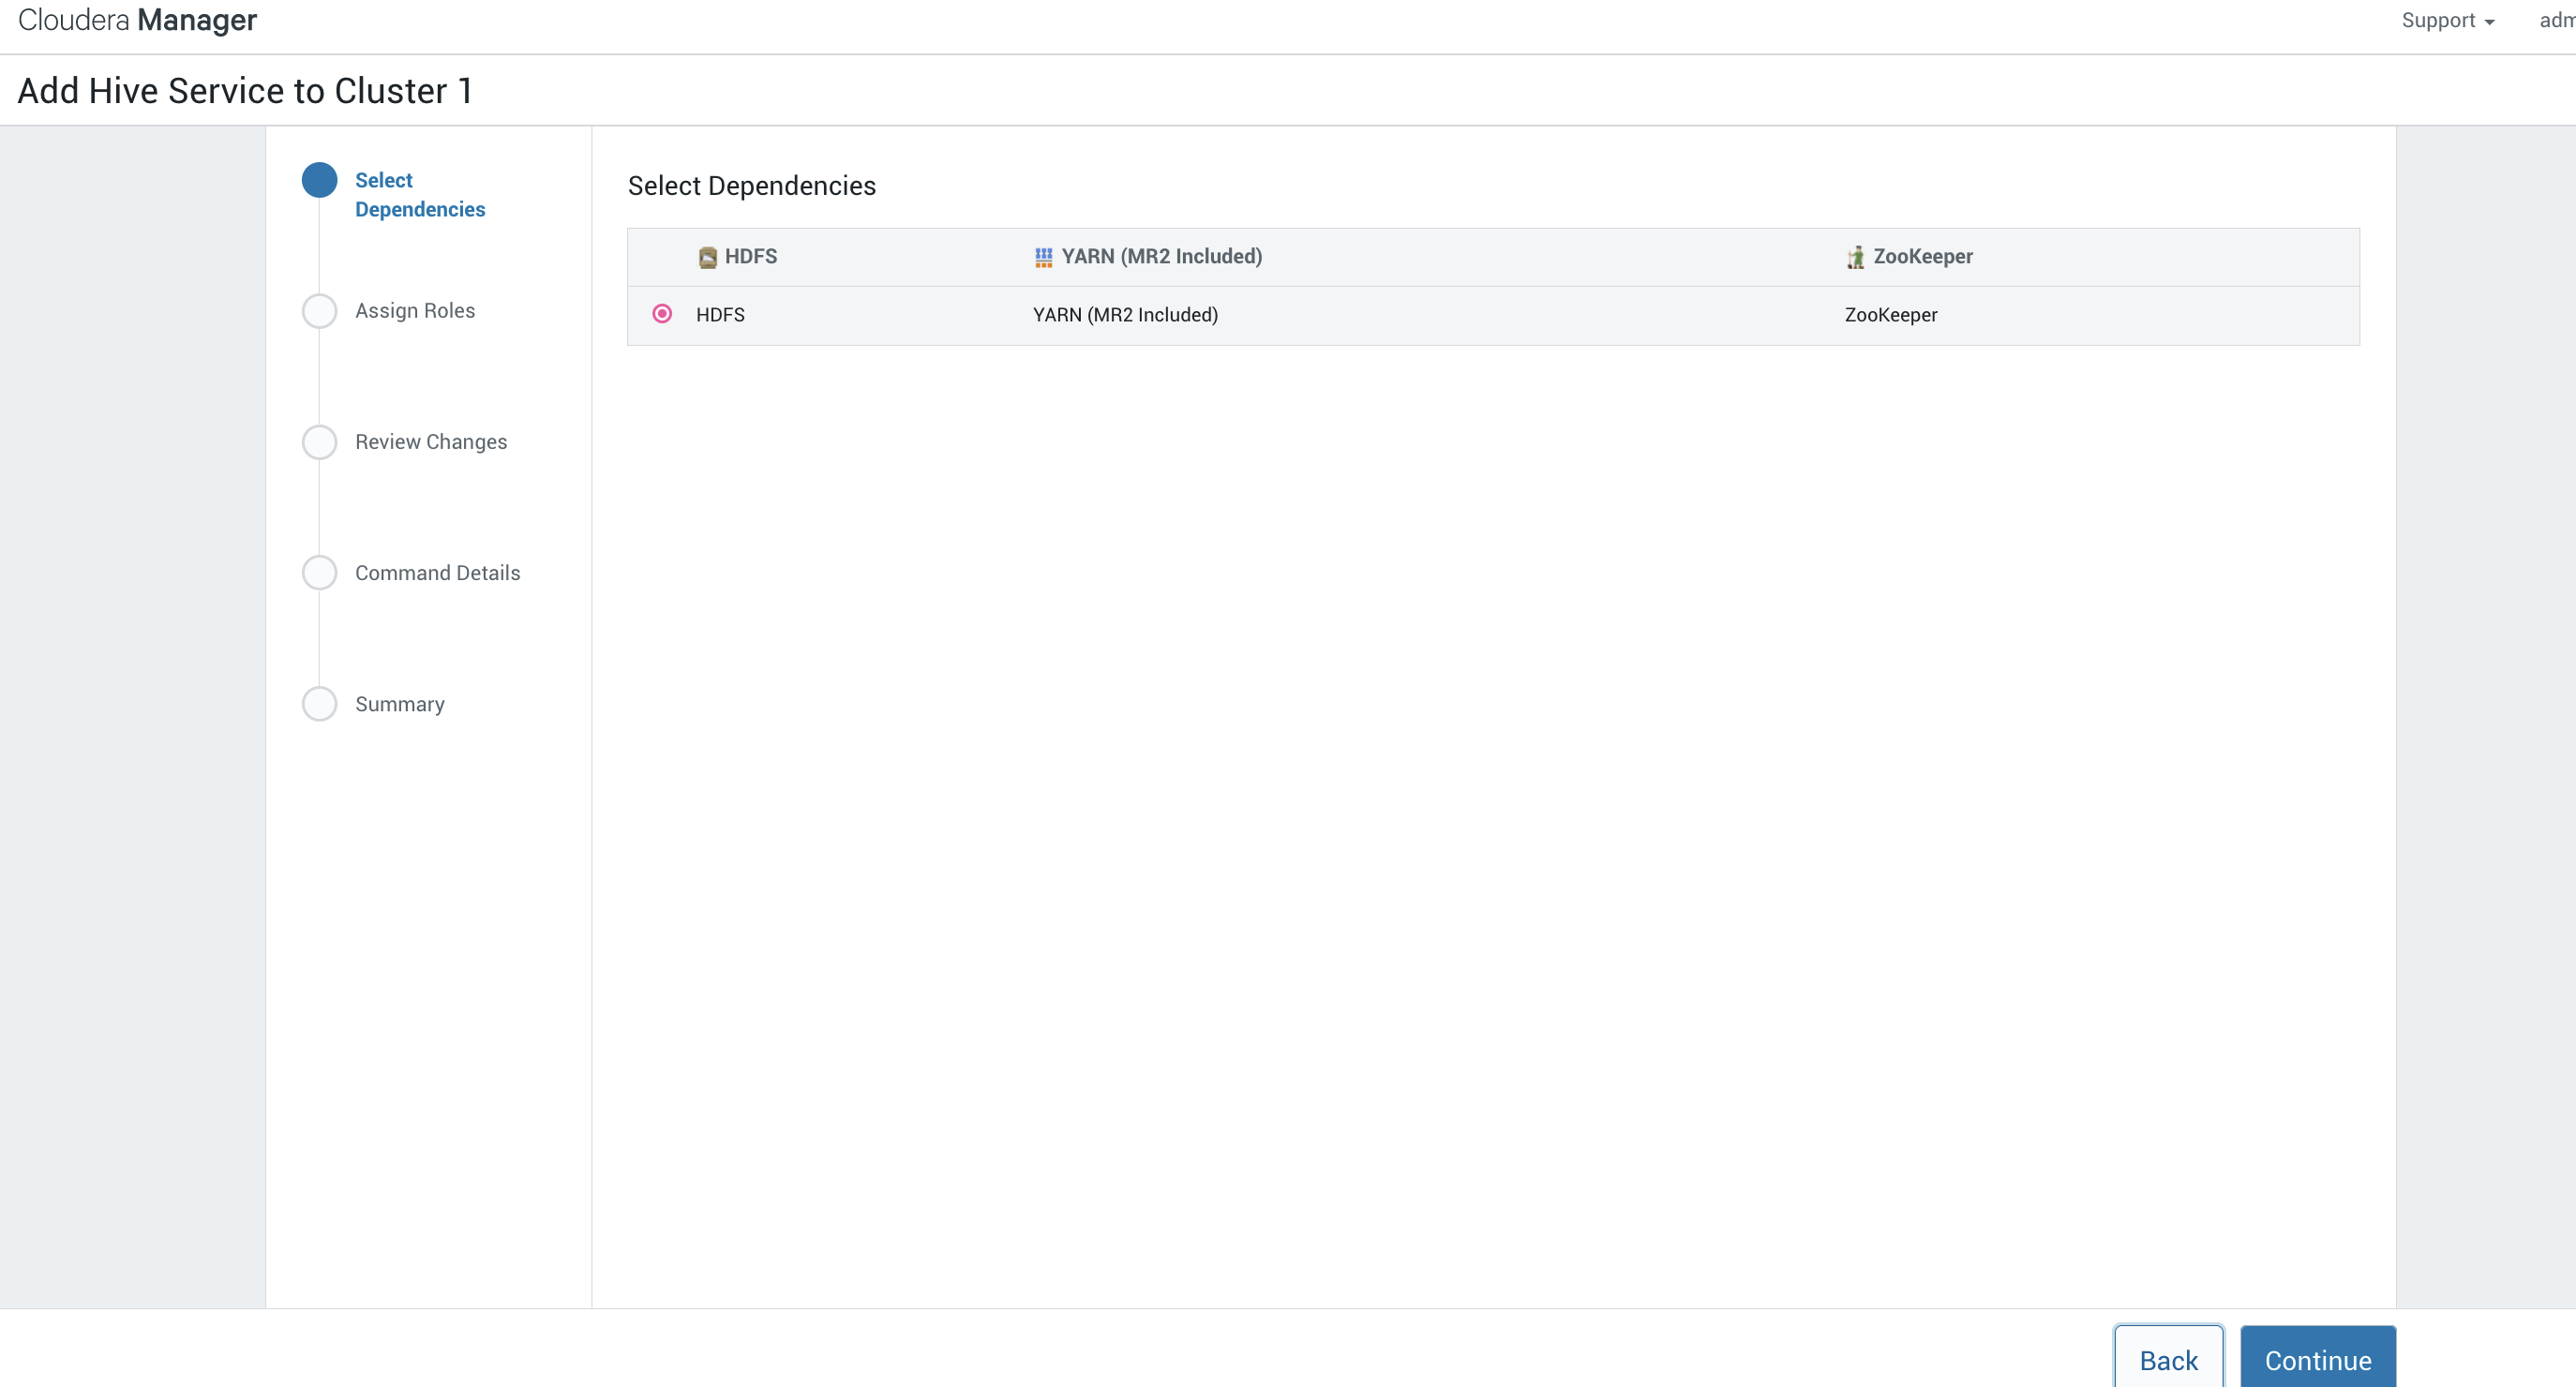Select the HDFS dependency radio button
The width and height of the screenshot is (2576, 1387).
pyautogui.click(x=662, y=314)
